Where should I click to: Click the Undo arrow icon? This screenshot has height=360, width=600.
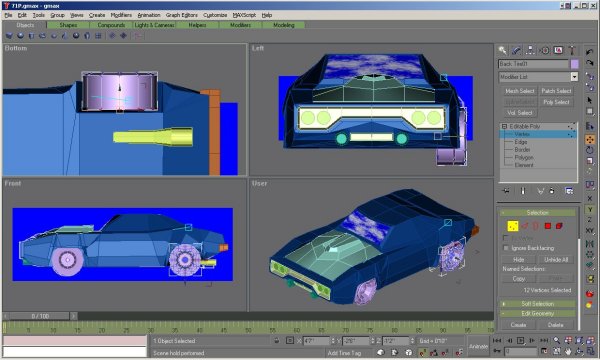point(589,52)
